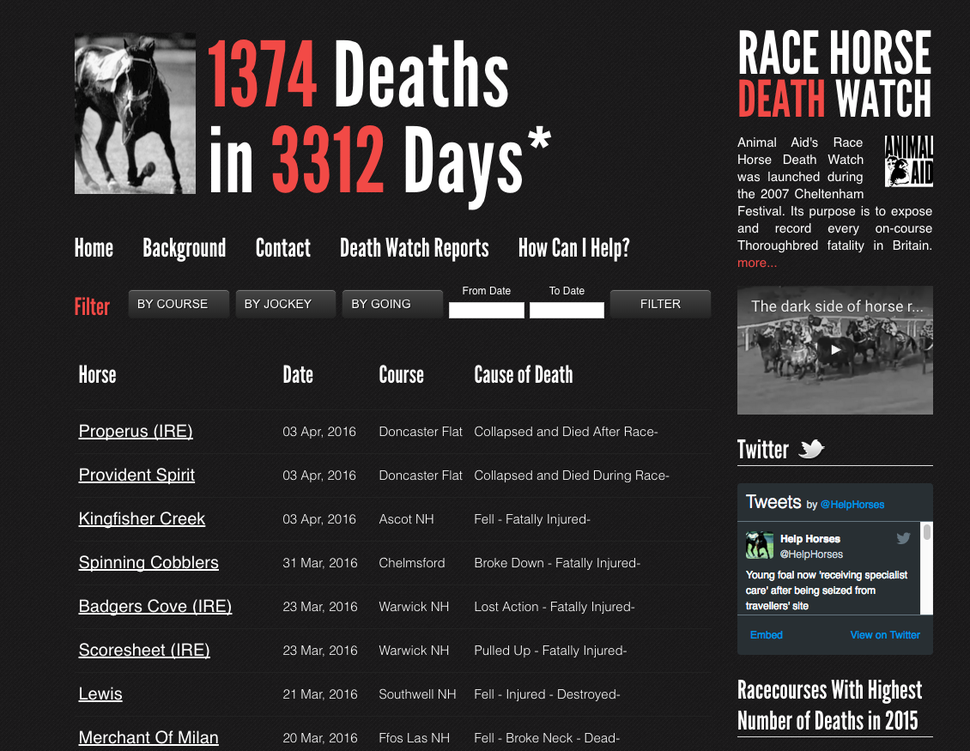970x751 pixels.
Task: Click the Help Horses name in tweet
Action: click(x=810, y=539)
